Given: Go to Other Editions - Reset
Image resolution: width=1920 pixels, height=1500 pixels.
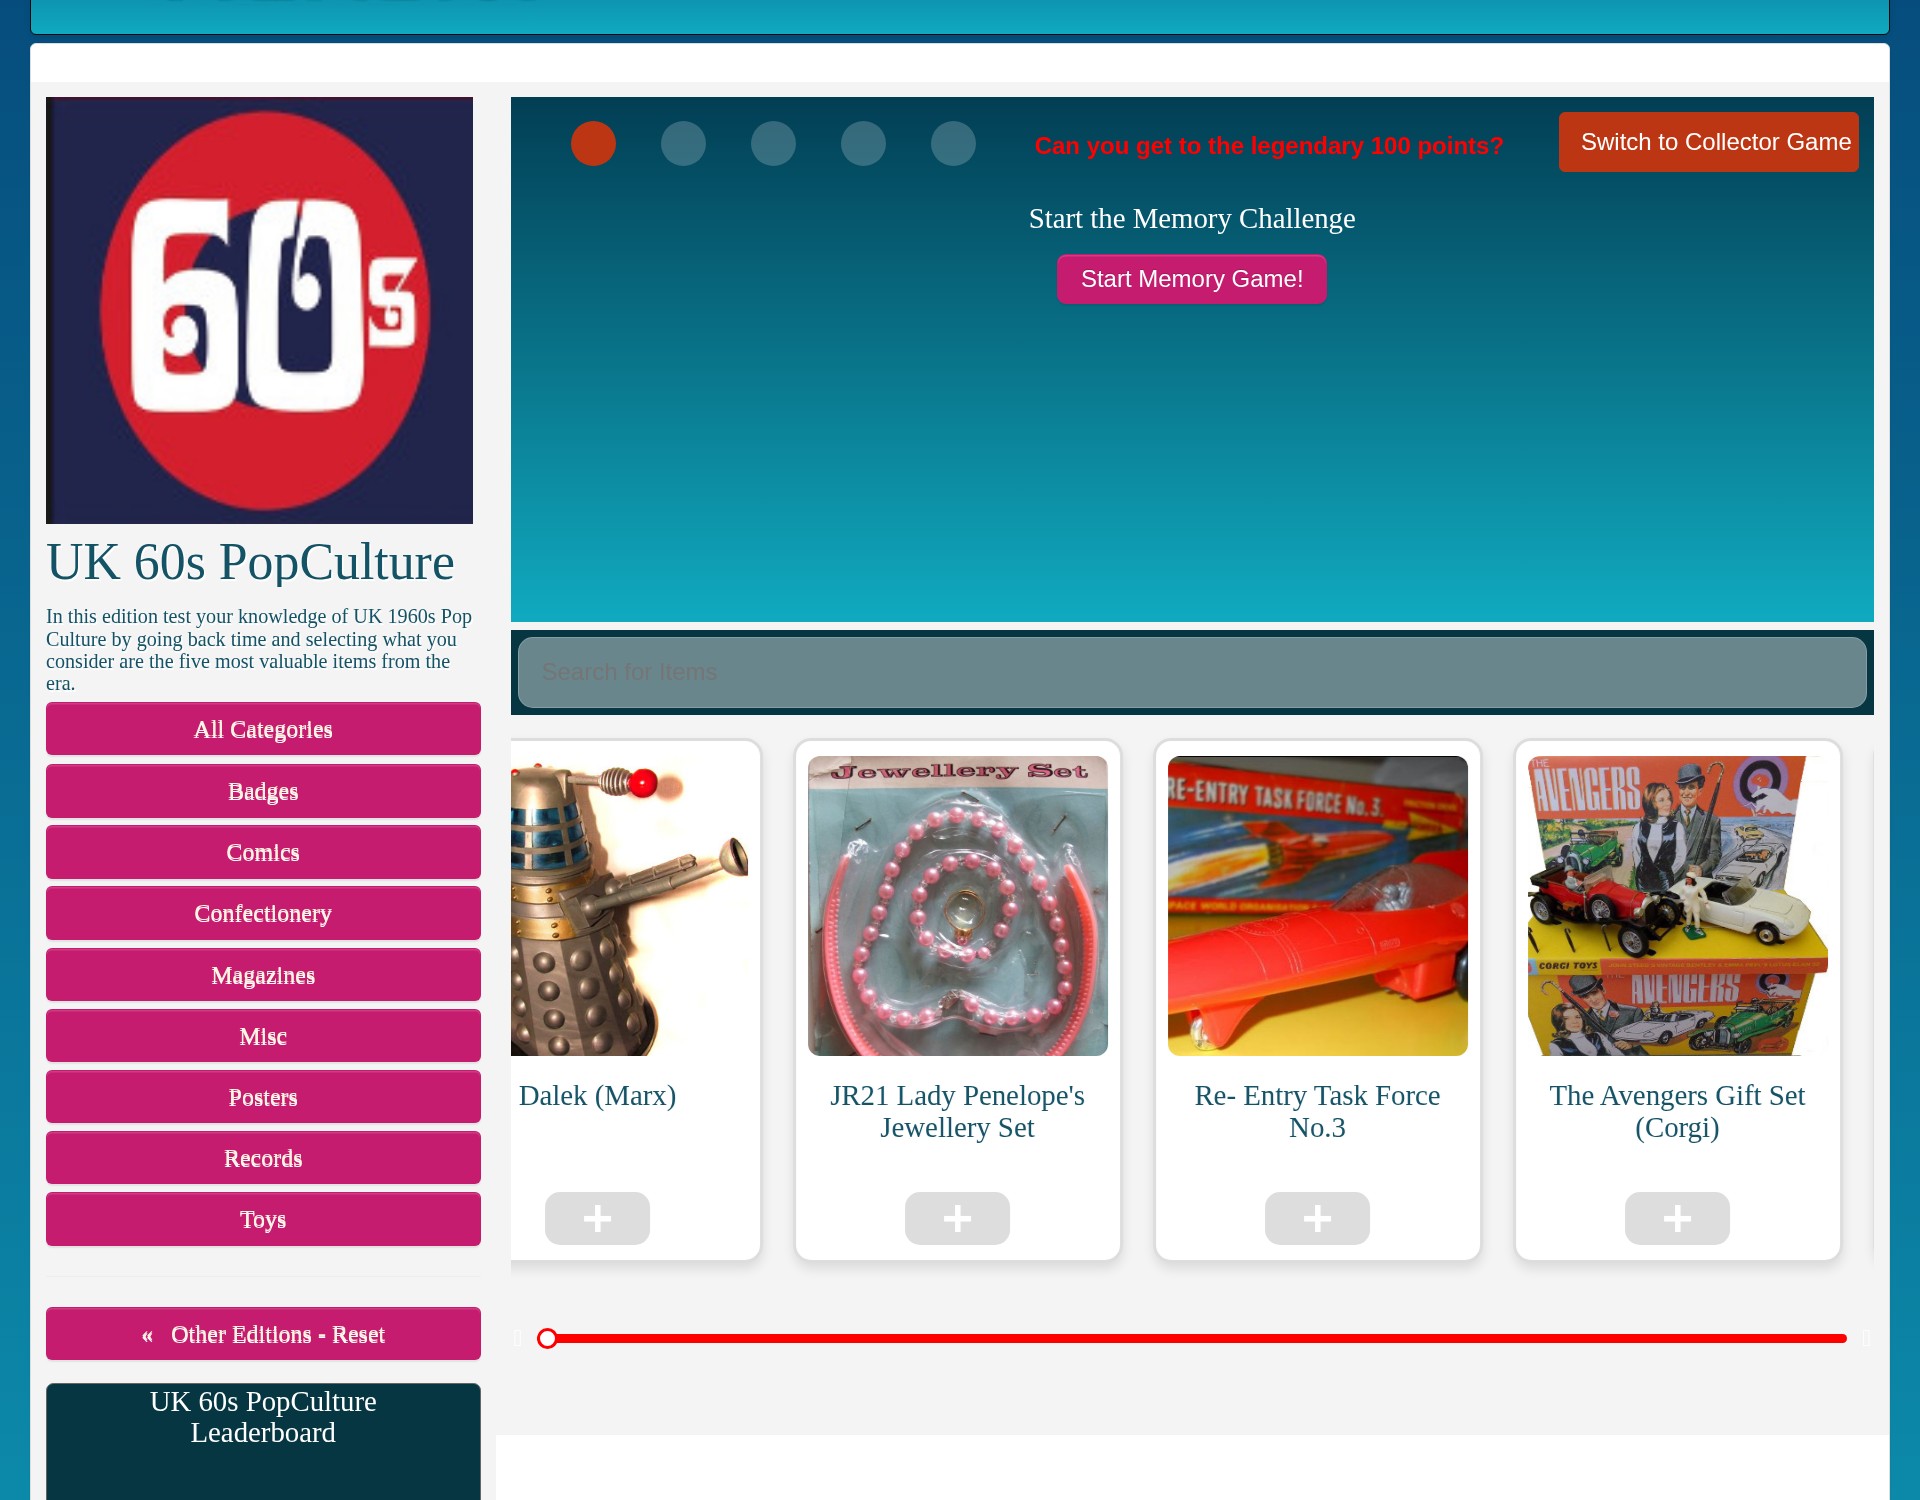Looking at the screenshot, I should (263, 1334).
